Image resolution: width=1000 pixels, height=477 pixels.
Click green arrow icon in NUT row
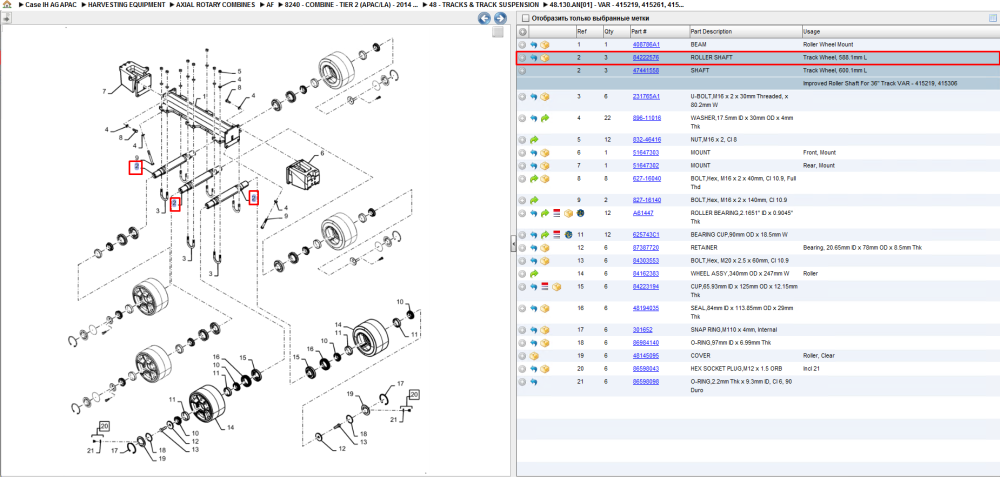pos(534,140)
